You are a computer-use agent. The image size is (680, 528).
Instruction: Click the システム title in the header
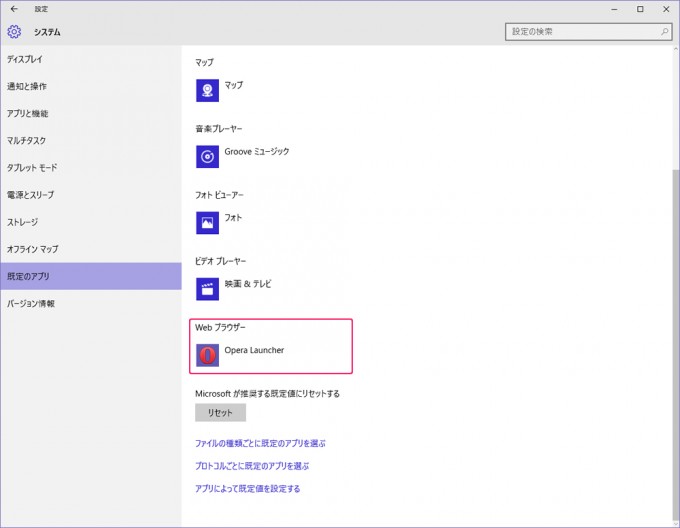click(x=47, y=32)
